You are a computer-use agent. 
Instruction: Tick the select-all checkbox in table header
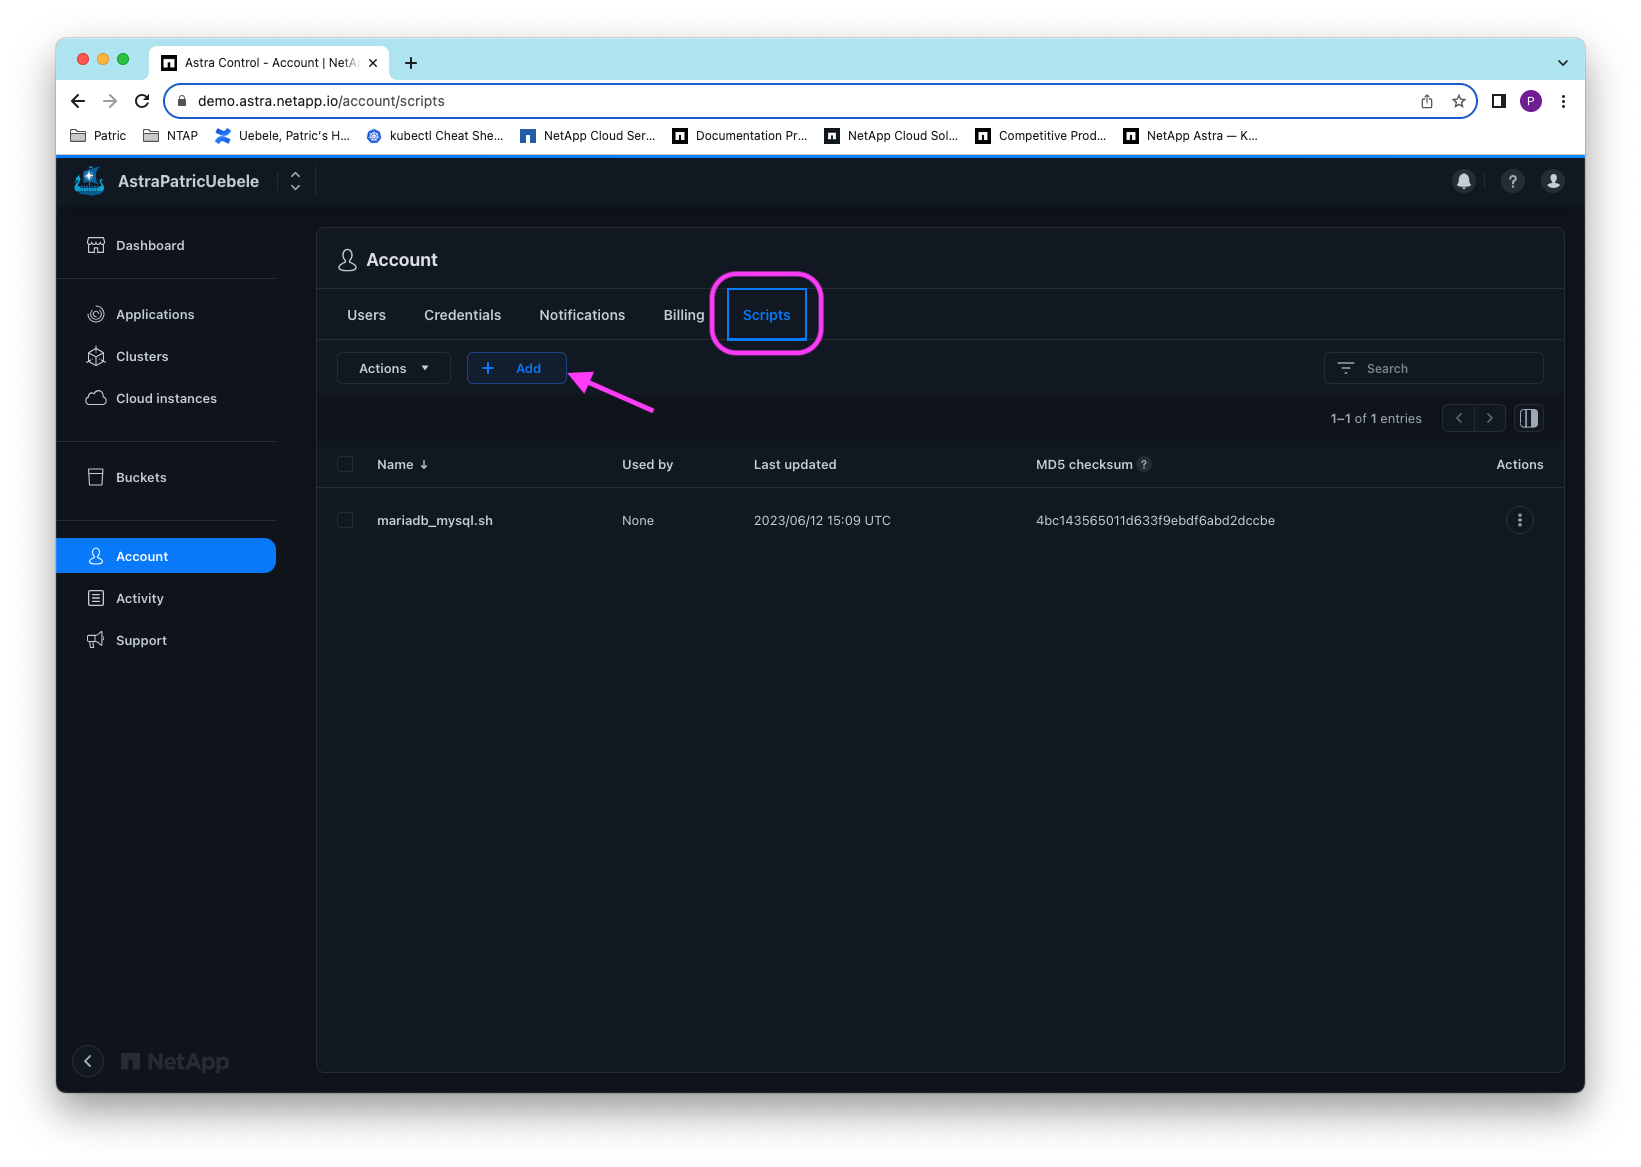coord(345,464)
